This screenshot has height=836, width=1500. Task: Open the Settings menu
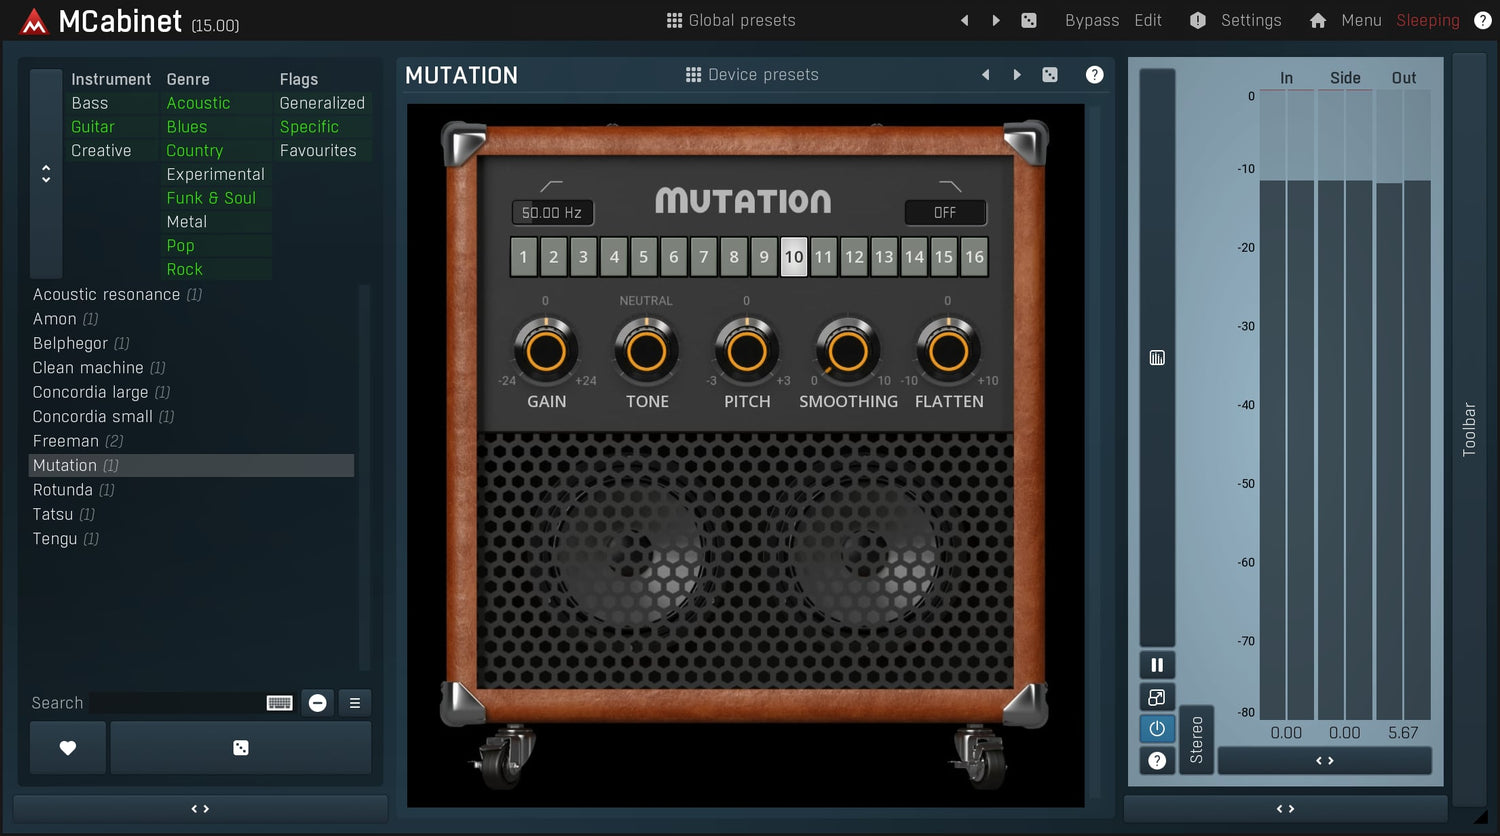click(x=1250, y=20)
